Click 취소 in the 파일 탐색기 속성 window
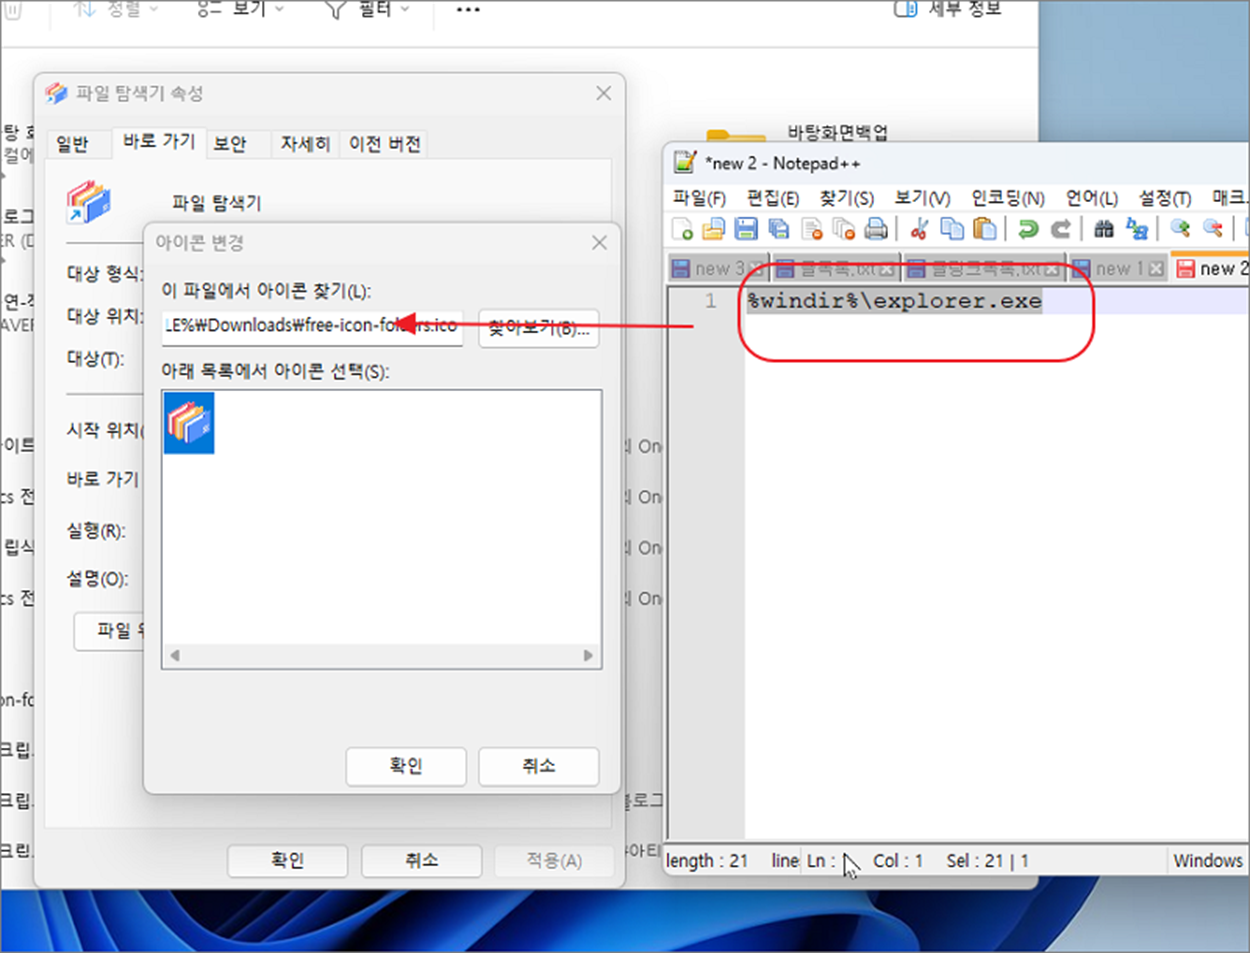The image size is (1250, 953). 421,860
